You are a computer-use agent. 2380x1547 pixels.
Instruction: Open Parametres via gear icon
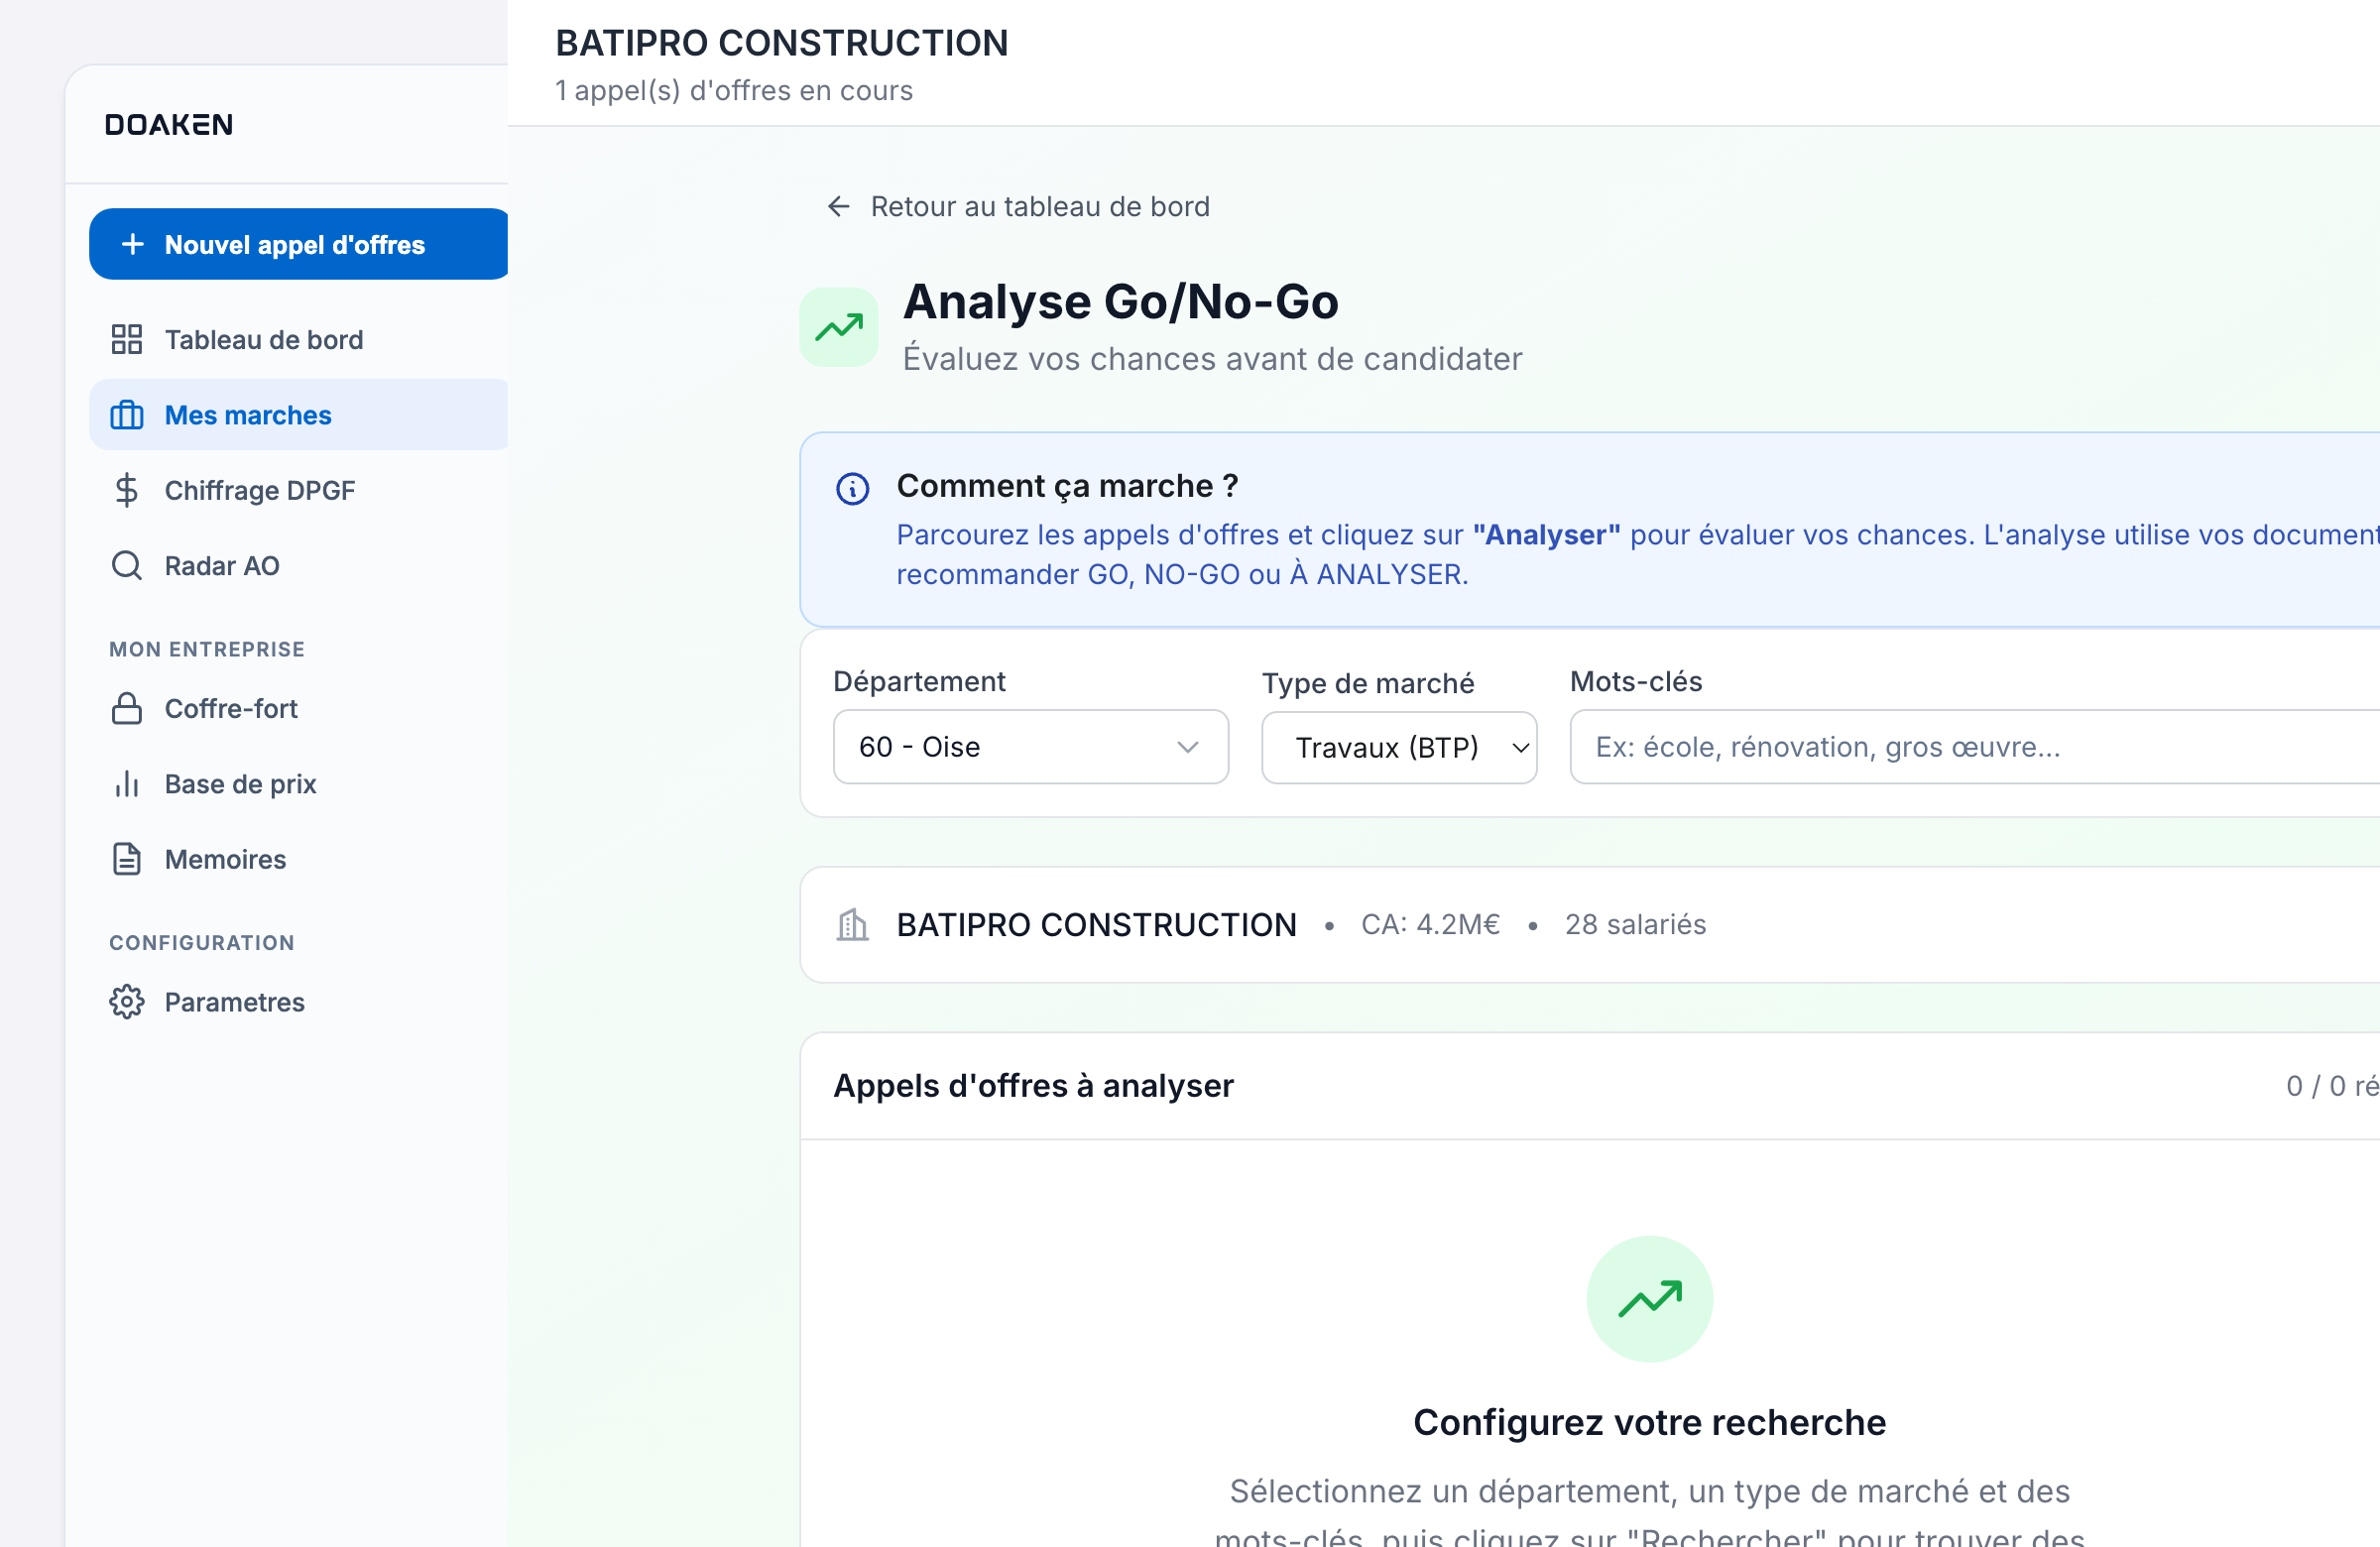[127, 1001]
